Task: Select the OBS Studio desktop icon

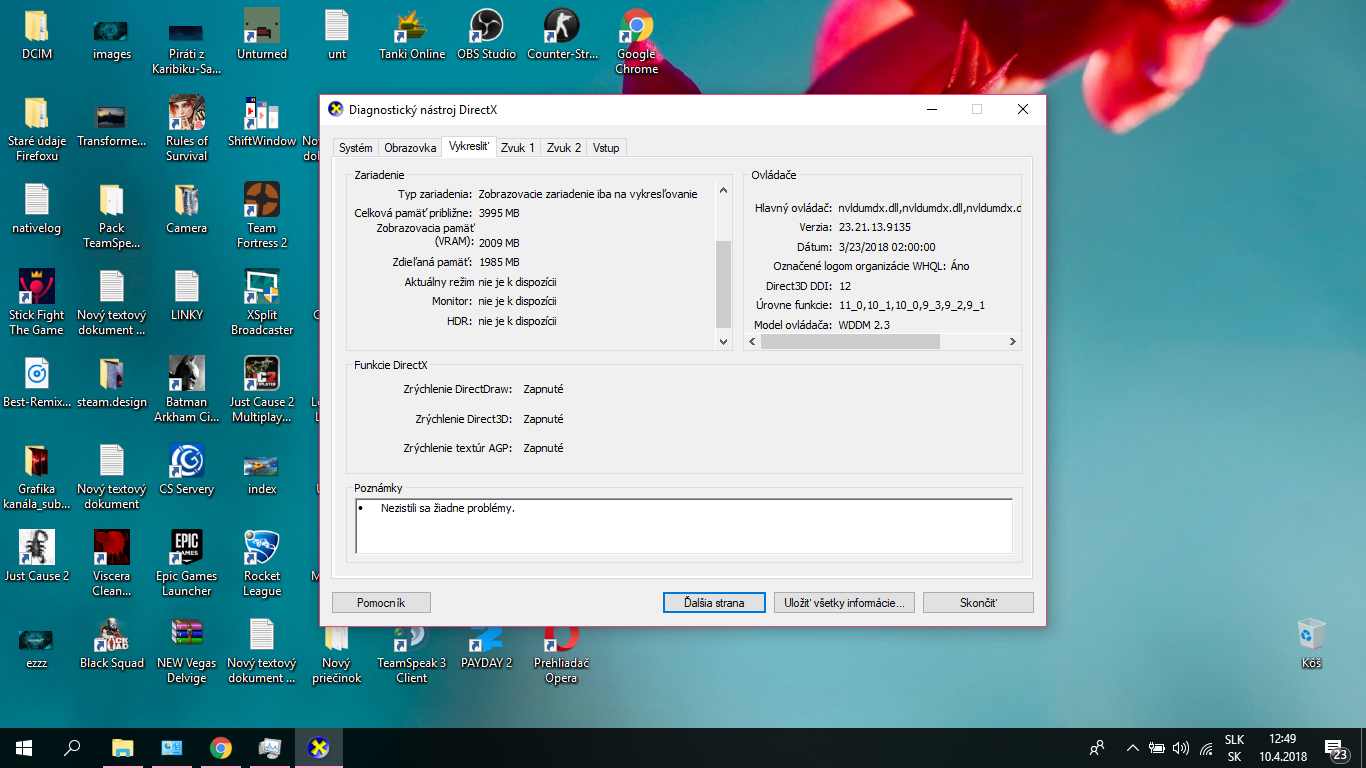Action: point(486,35)
